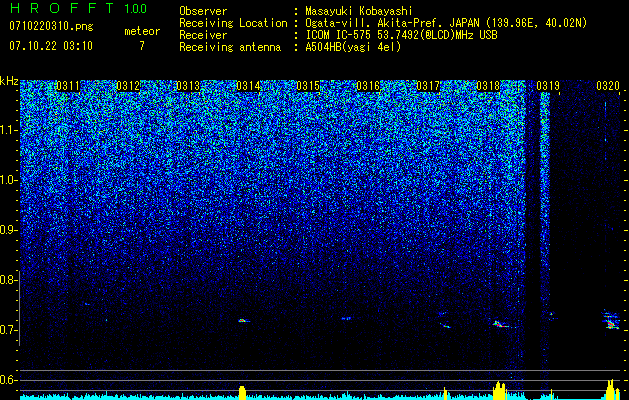Click the 0.8 kHz axis label

pos(8,280)
